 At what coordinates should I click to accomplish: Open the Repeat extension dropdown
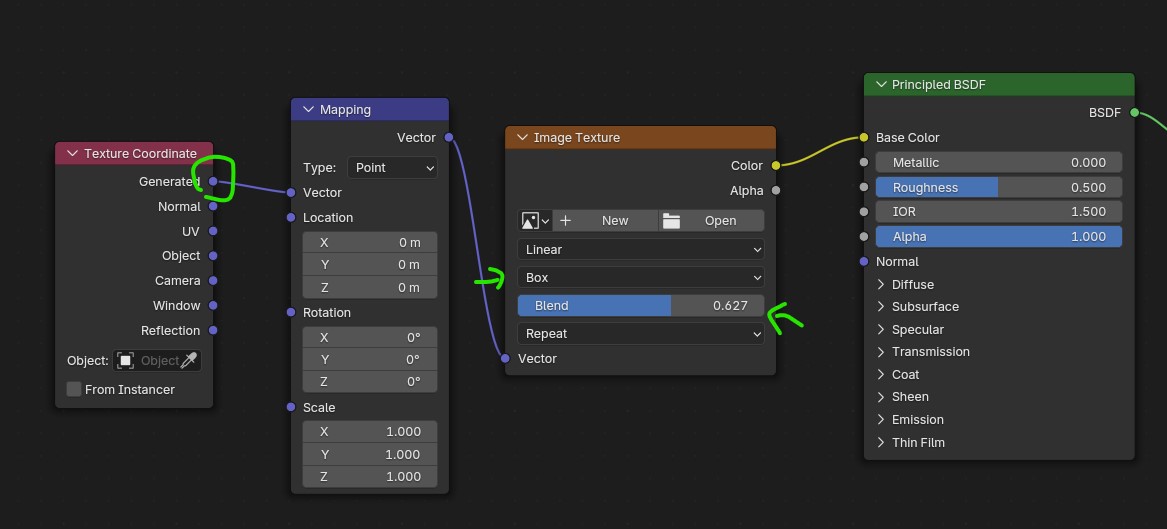(641, 333)
